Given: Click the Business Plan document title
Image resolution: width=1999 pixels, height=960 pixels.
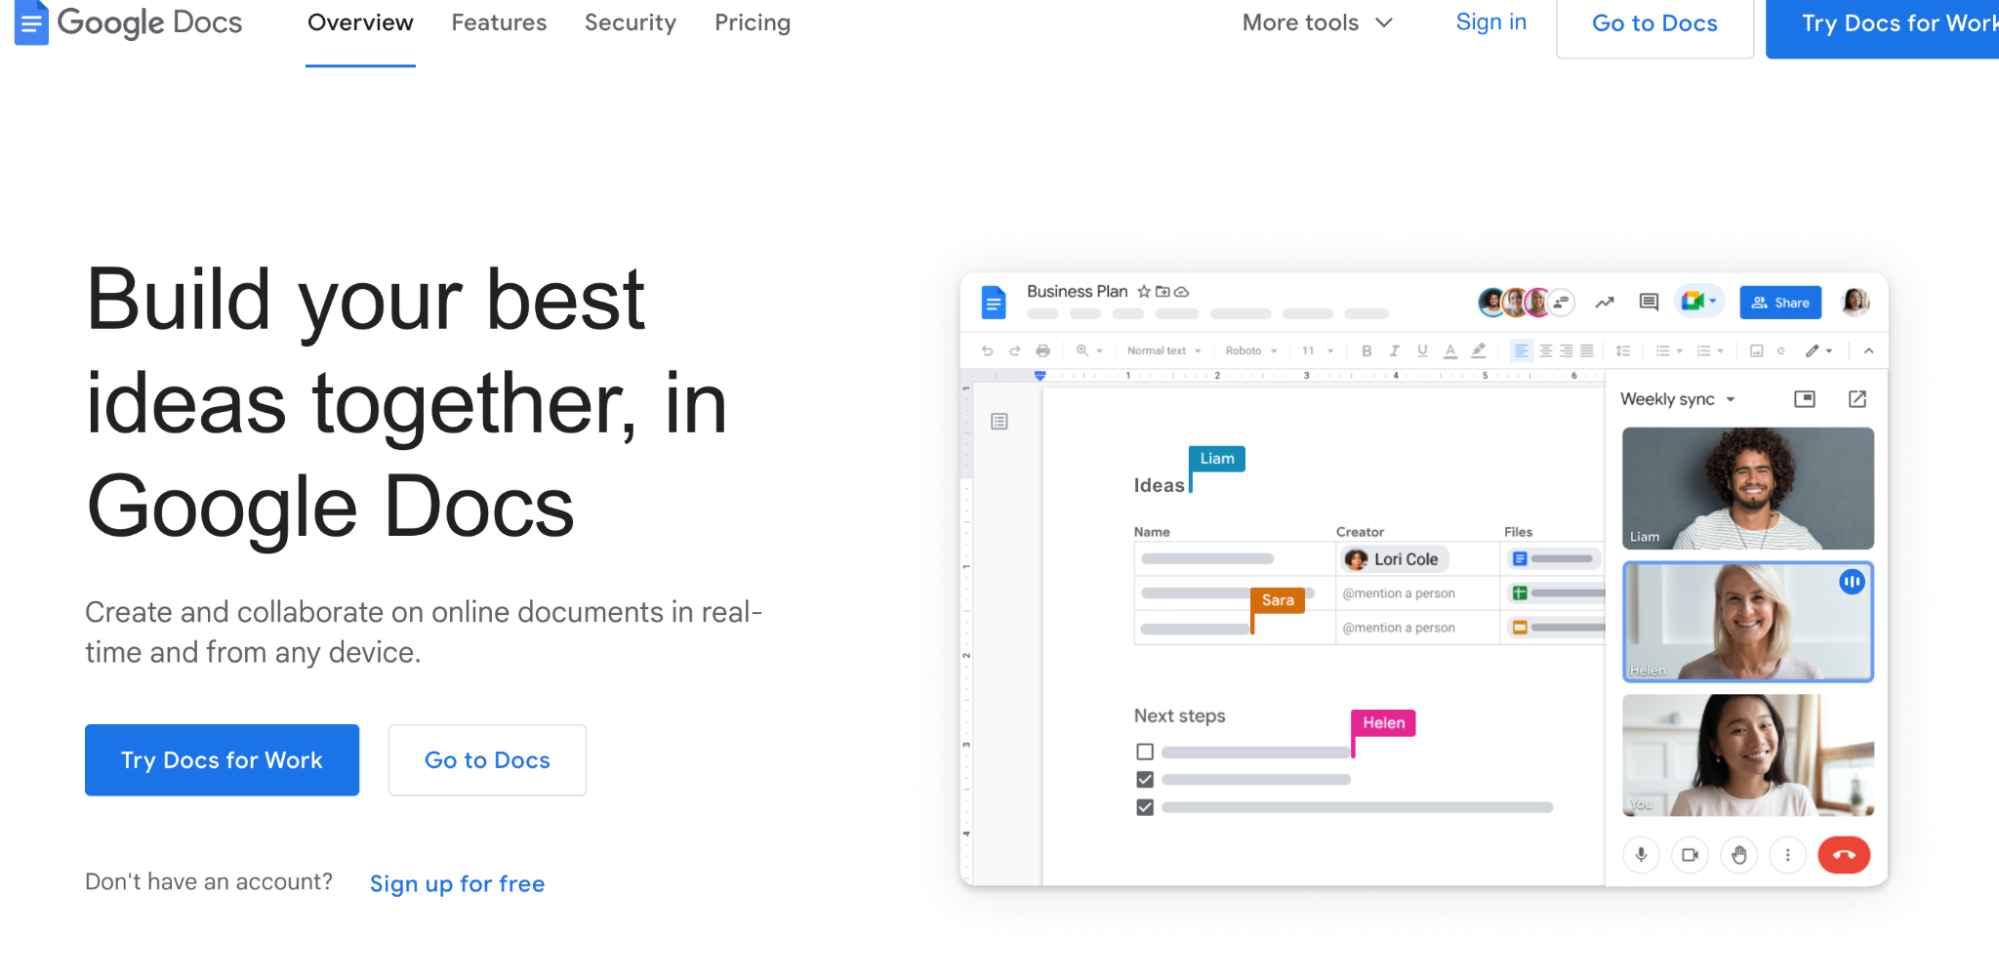Looking at the screenshot, I should (x=1077, y=291).
